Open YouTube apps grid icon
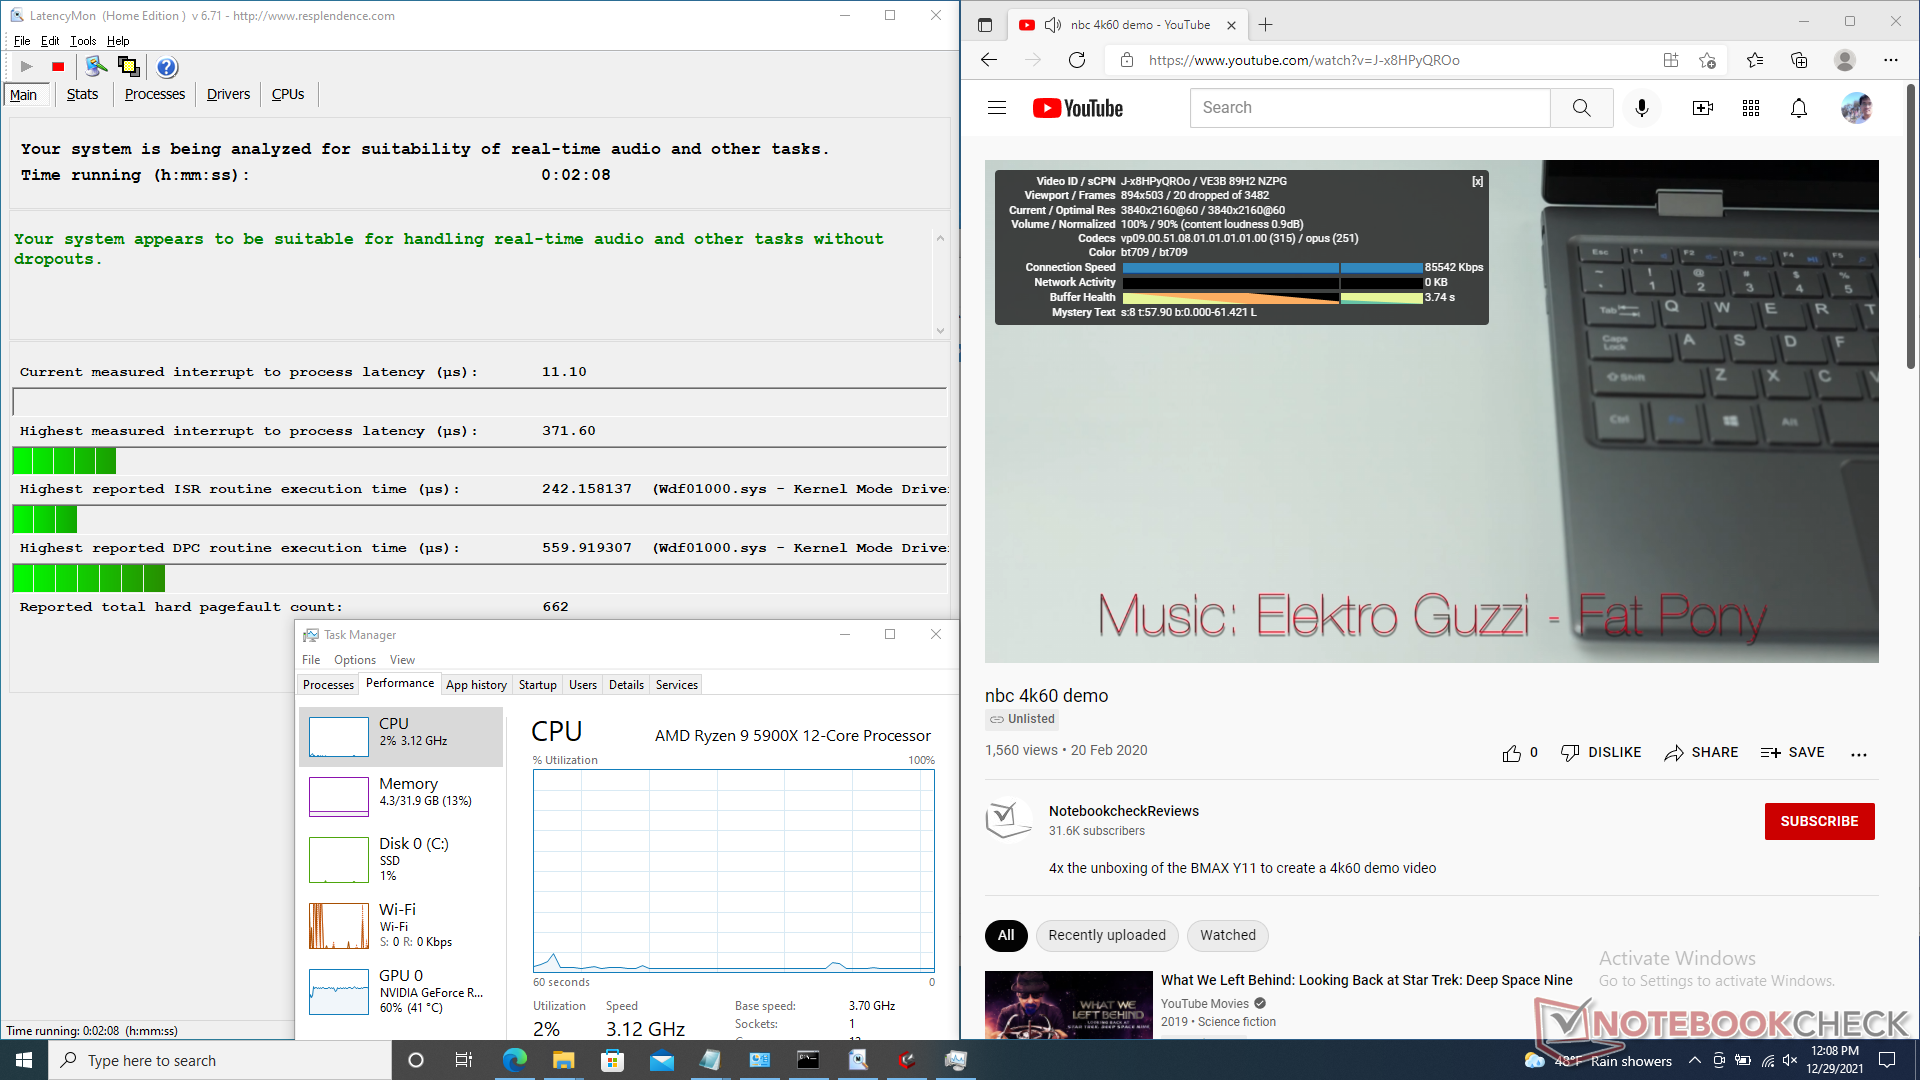The width and height of the screenshot is (1920, 1080). pyautogui.click(x=1750, y=108)
